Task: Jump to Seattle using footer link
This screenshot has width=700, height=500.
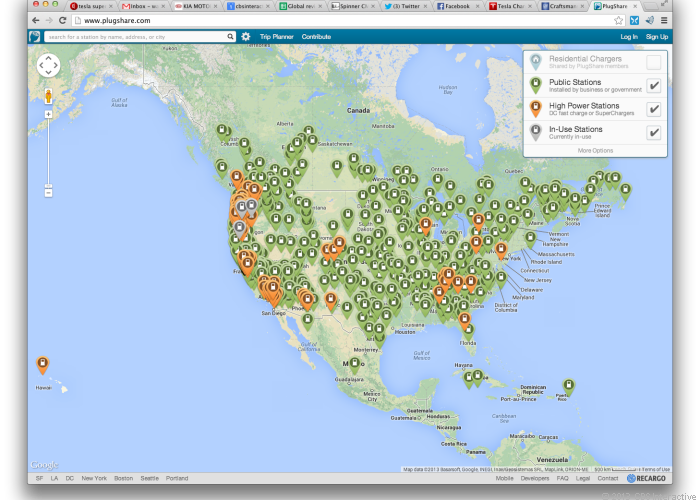Action: [150, 478]
